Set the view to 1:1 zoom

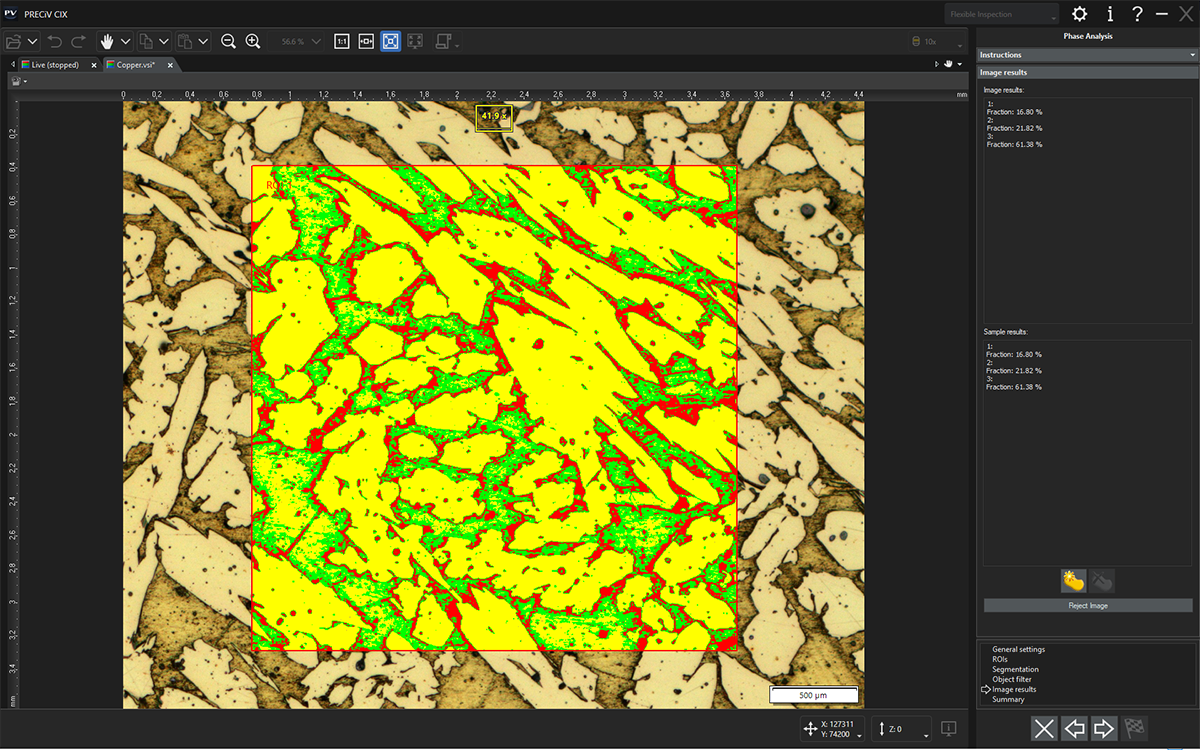tap(342, 41)
